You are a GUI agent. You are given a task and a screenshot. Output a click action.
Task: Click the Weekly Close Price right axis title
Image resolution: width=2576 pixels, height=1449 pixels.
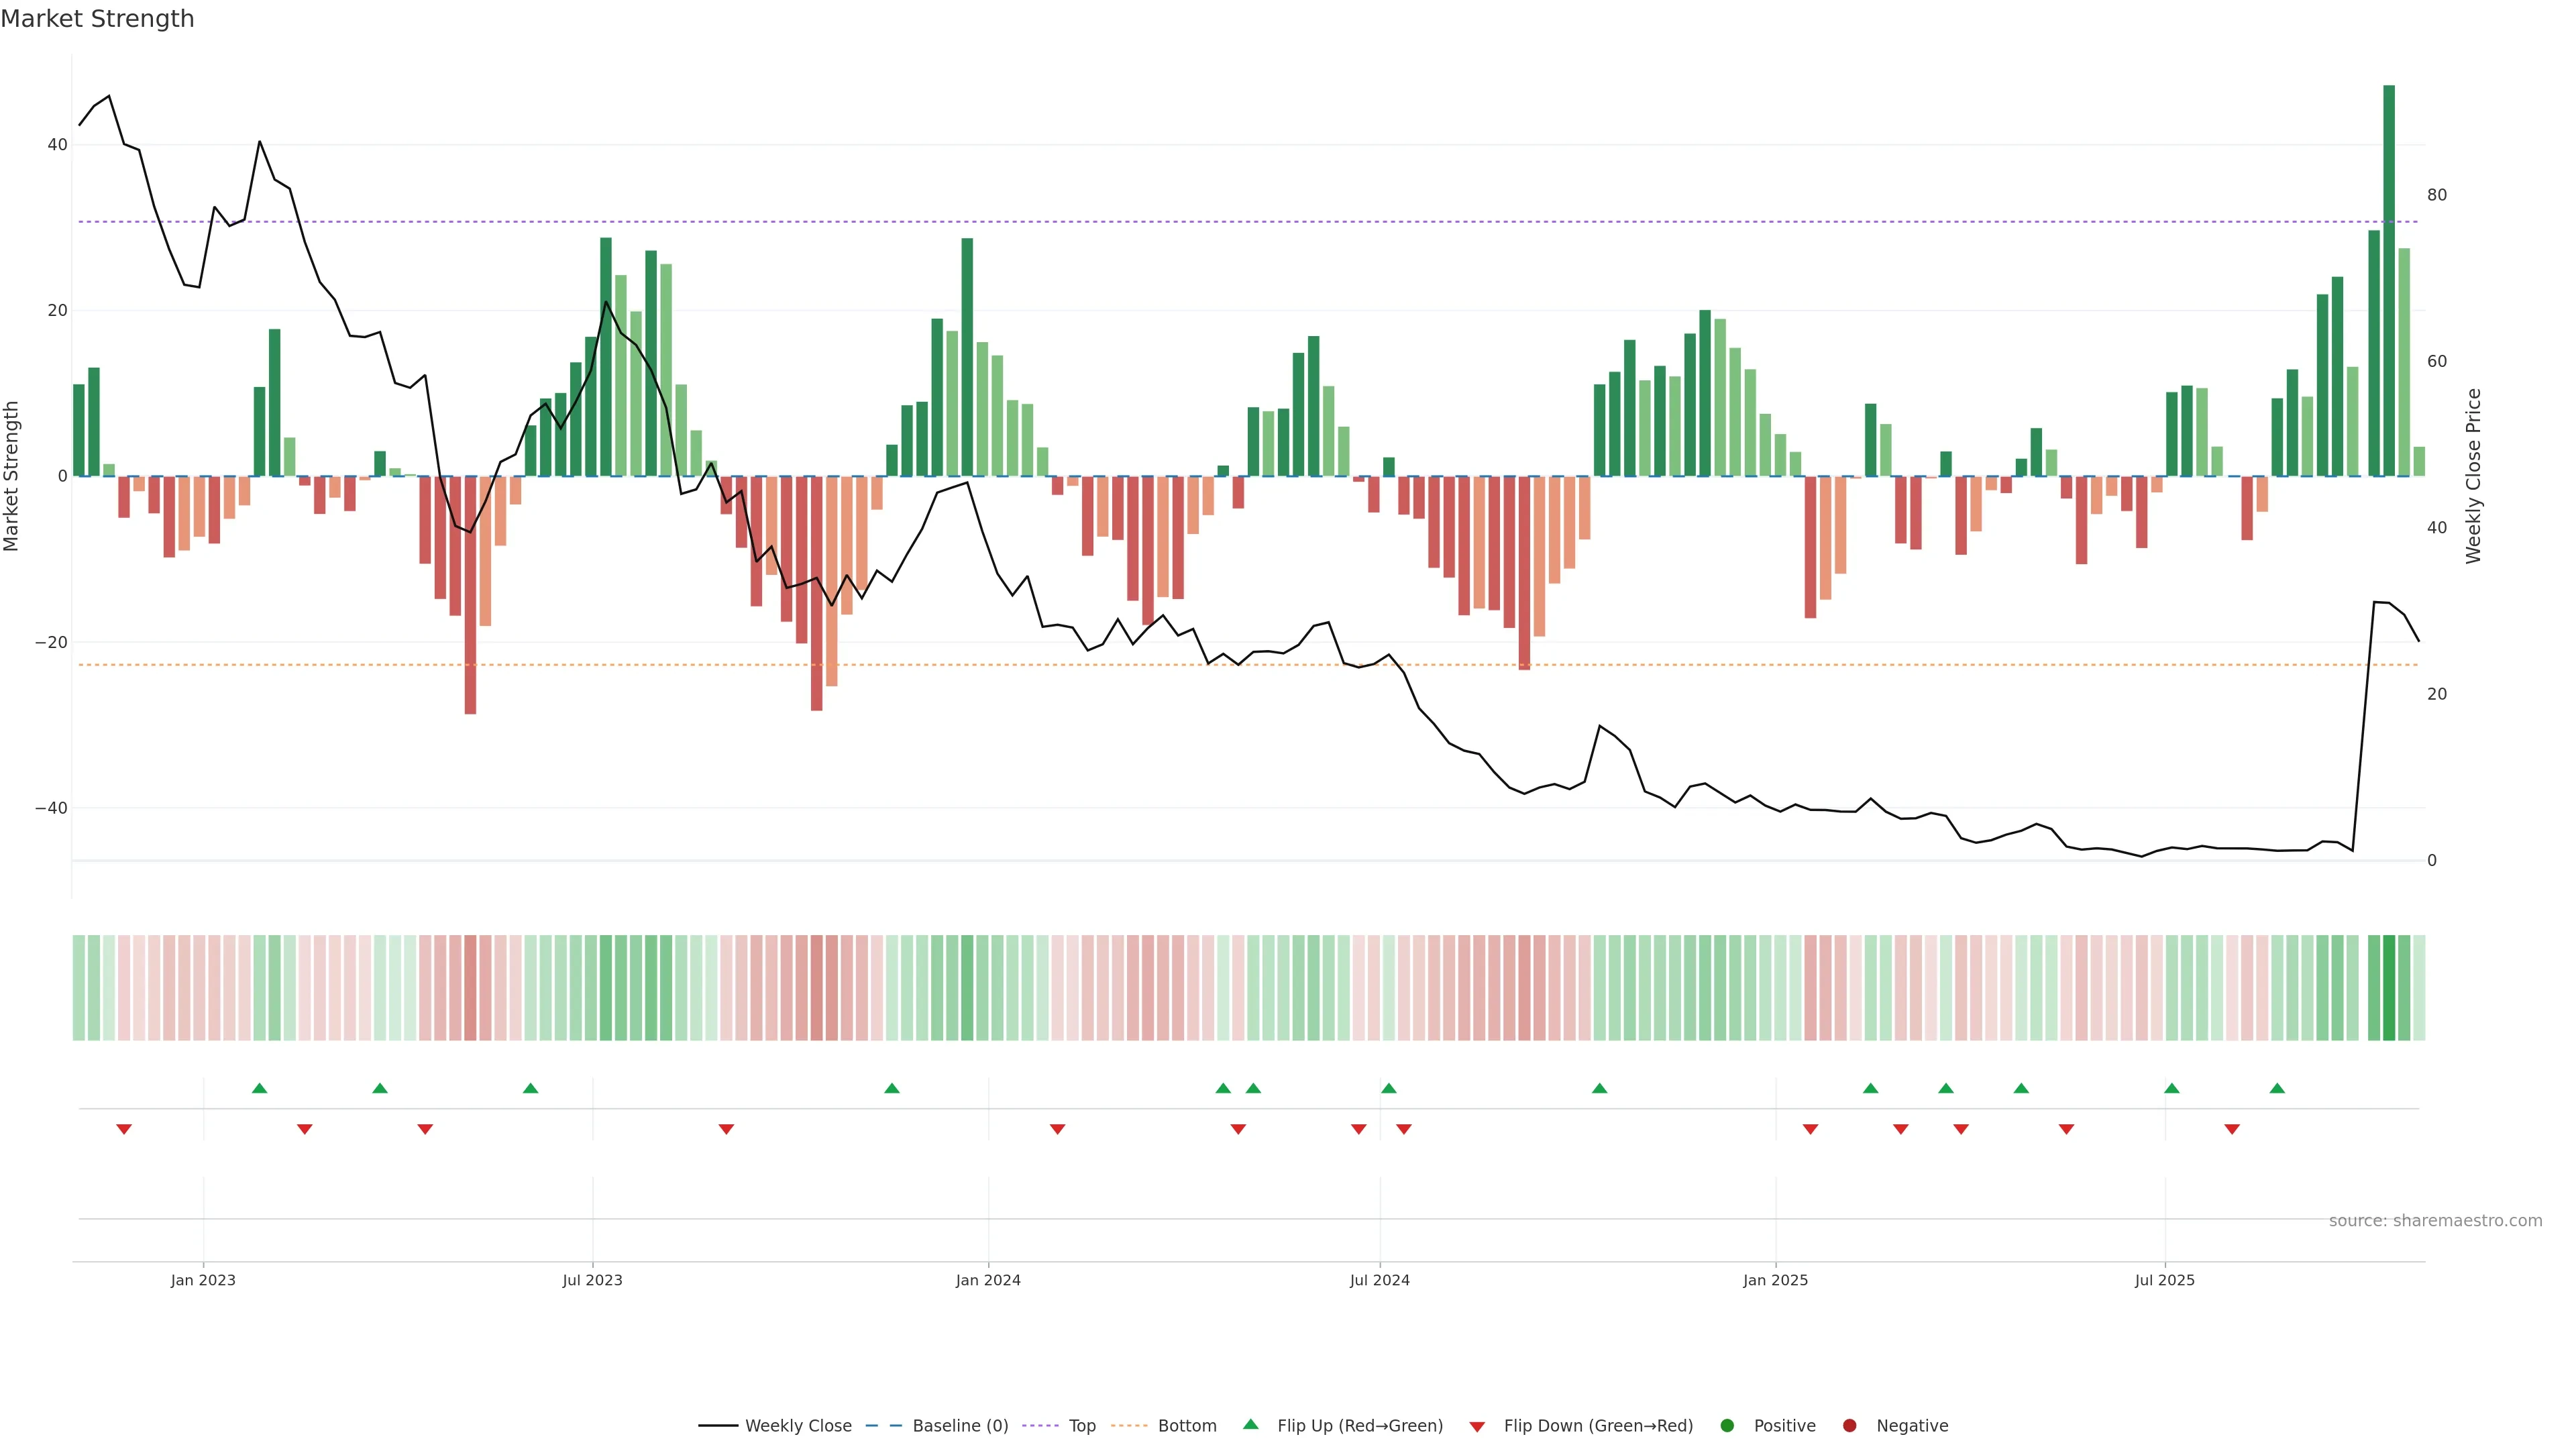(x=2473, y=476)
